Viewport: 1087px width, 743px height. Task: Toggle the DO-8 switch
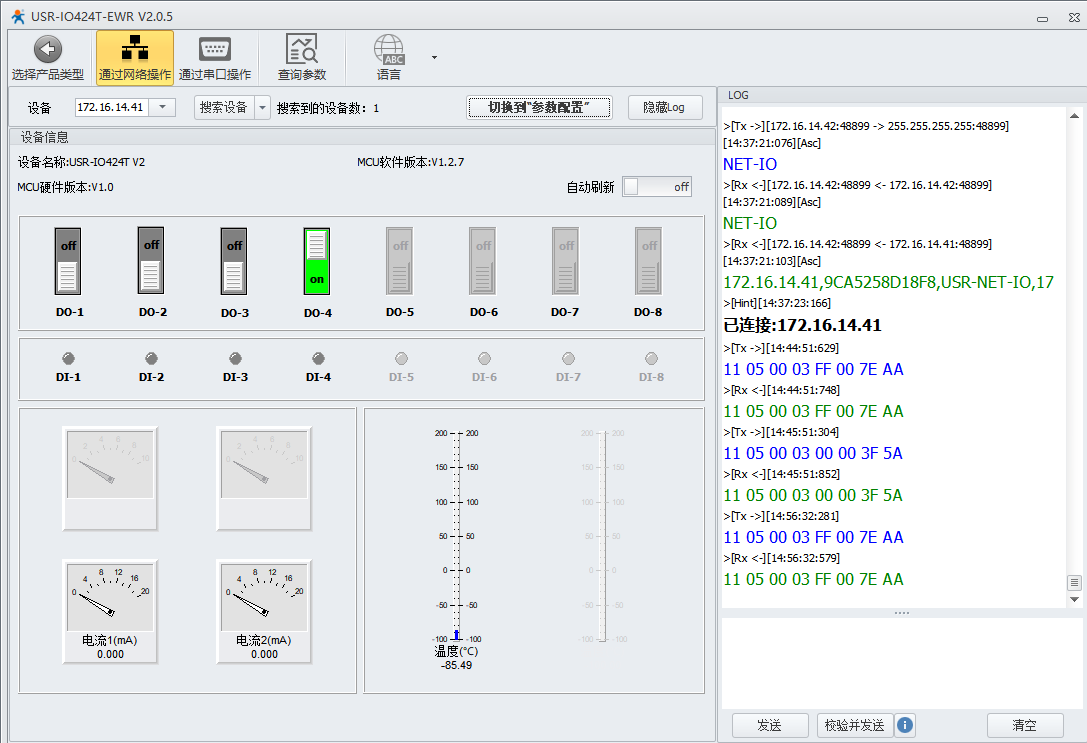[649, 261]
